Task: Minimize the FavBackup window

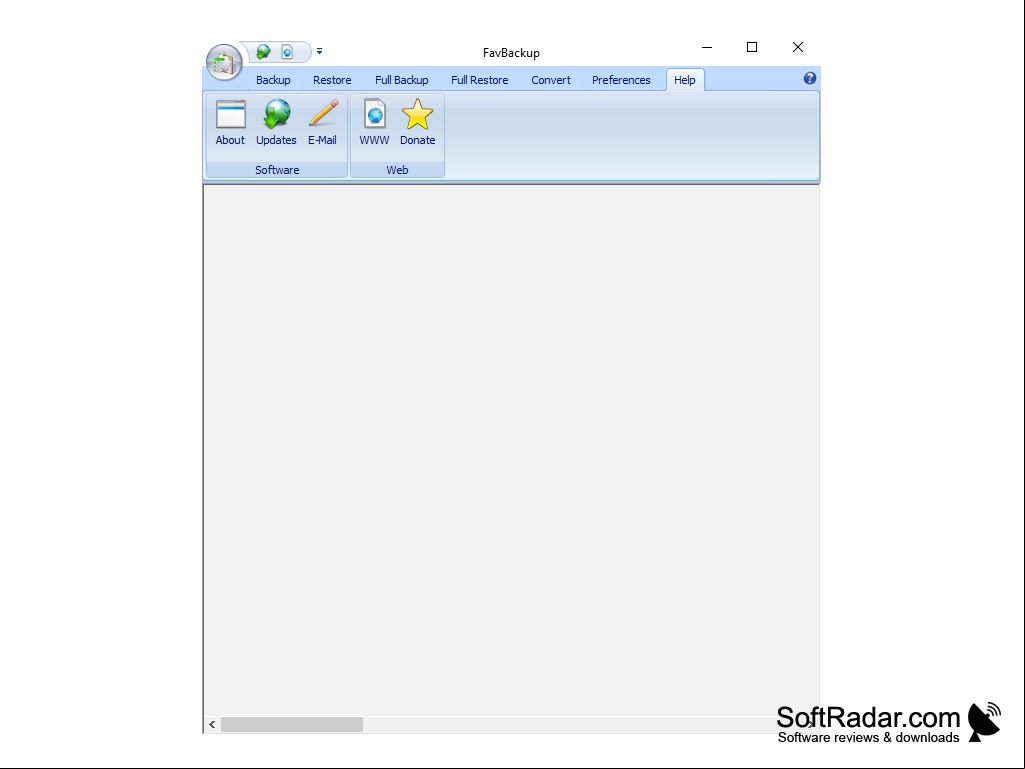Action: point(707,47)
